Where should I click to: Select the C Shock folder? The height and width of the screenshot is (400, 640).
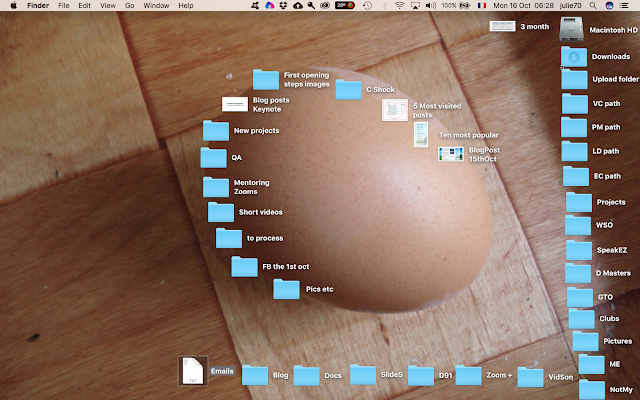click(x=348, y=89)
